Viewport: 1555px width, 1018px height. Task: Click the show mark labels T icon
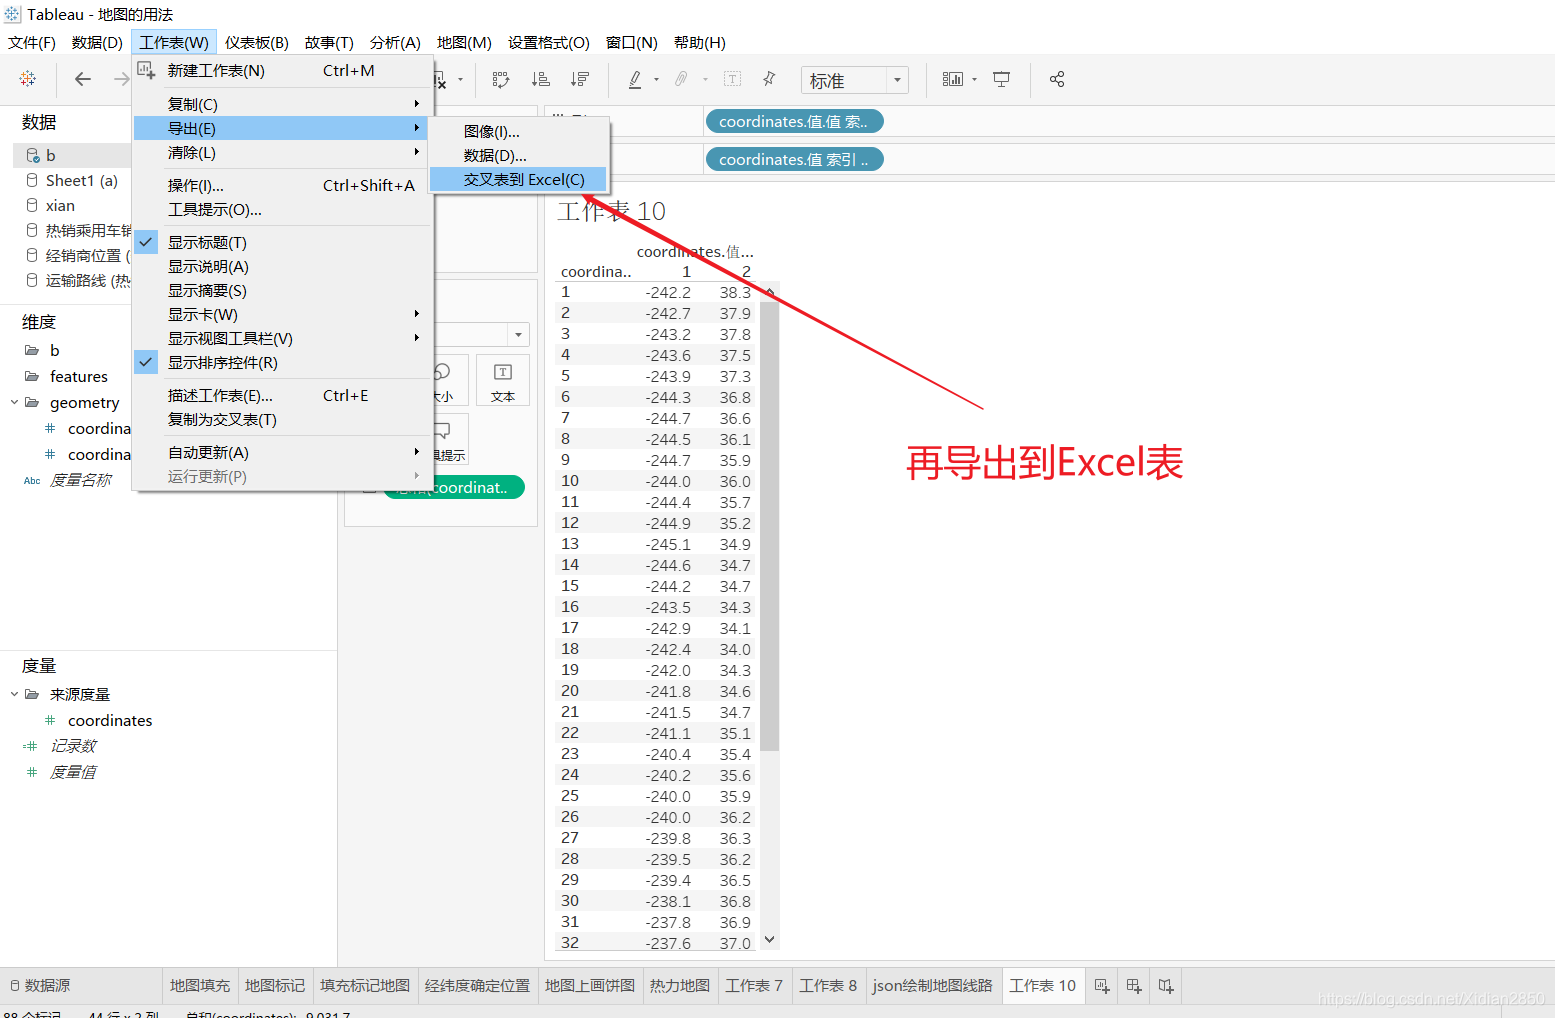click(x=732, y=79)
